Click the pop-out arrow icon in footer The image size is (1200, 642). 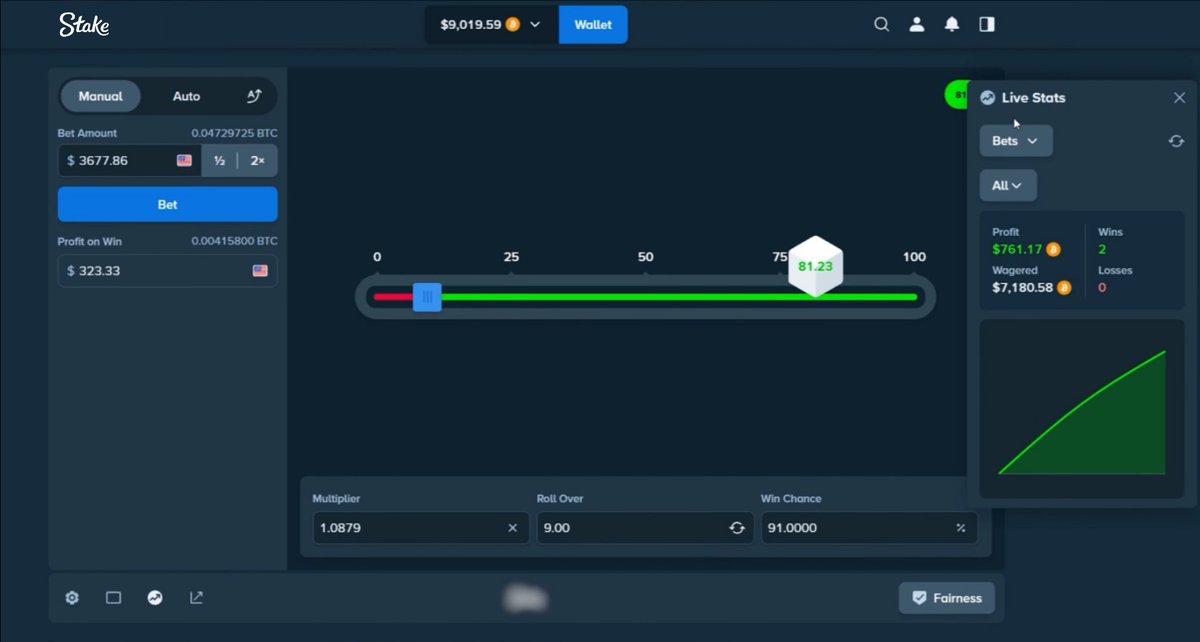pyautogui.click(x=196, y=598)
